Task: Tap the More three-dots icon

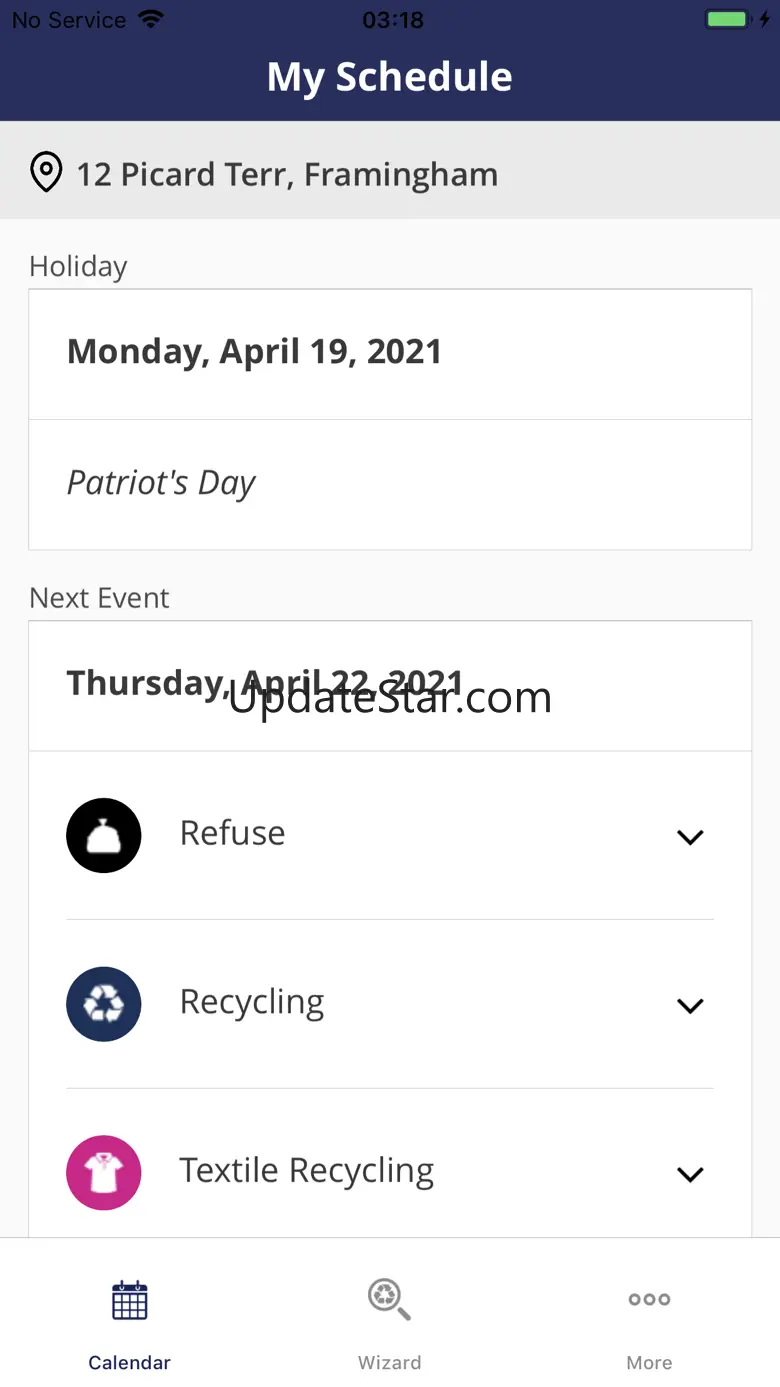Action: (649, 1300)
